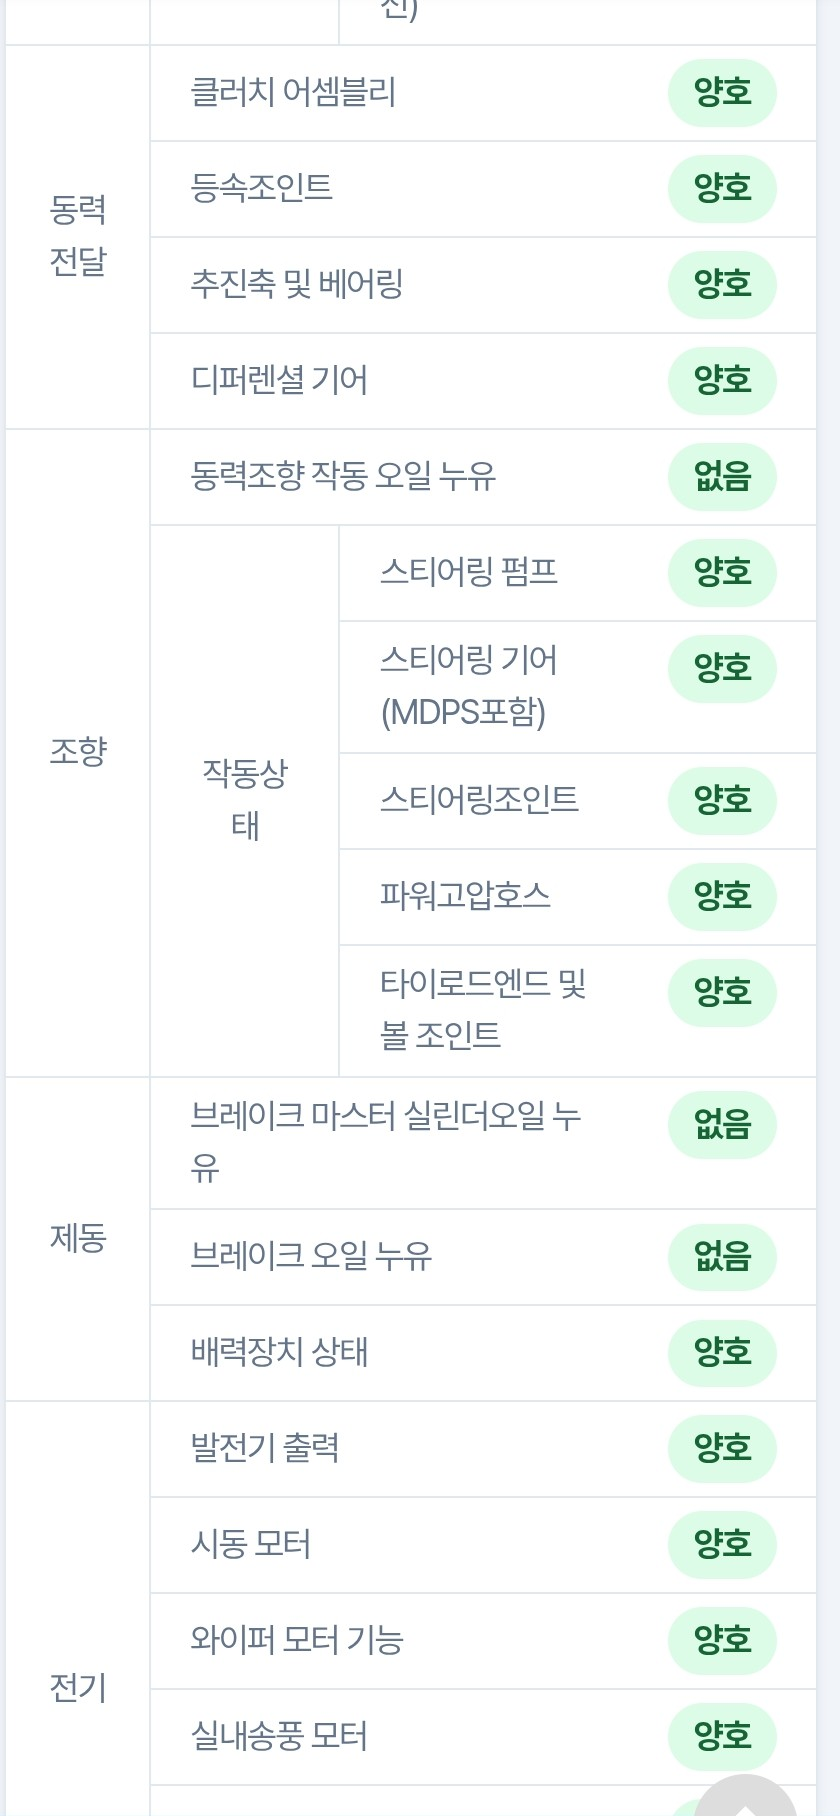Tap the 양호 badge for 와이퍼 모터 기능

tap(722, 1641)
